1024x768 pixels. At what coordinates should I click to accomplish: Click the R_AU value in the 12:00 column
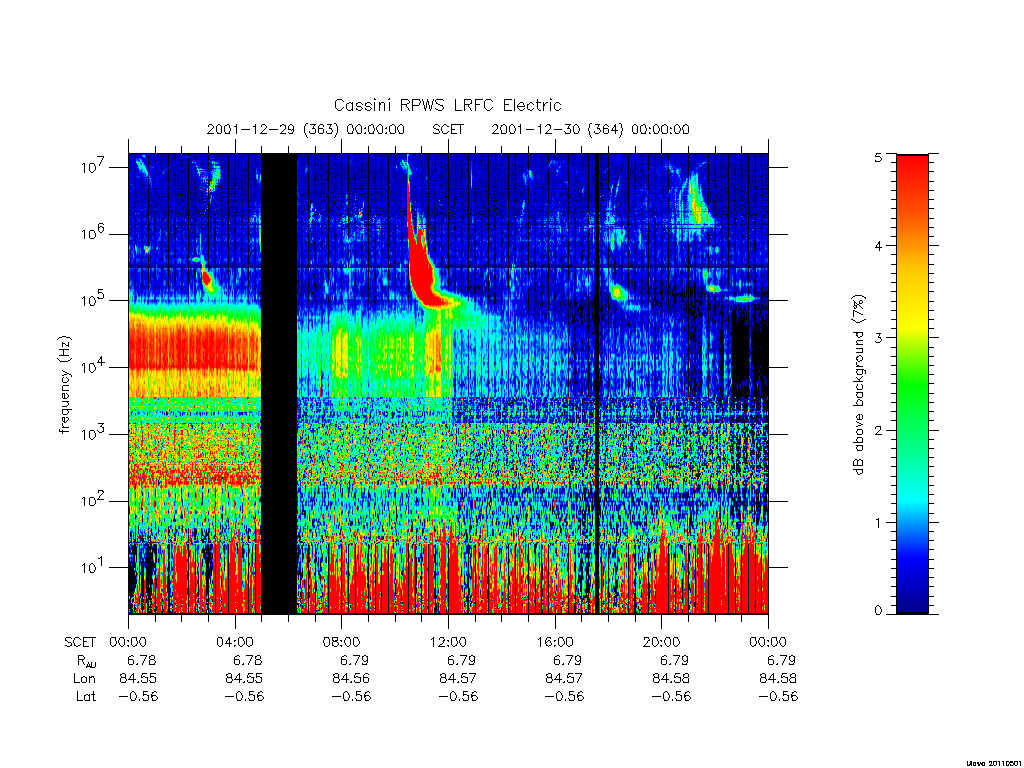point(461,660)
